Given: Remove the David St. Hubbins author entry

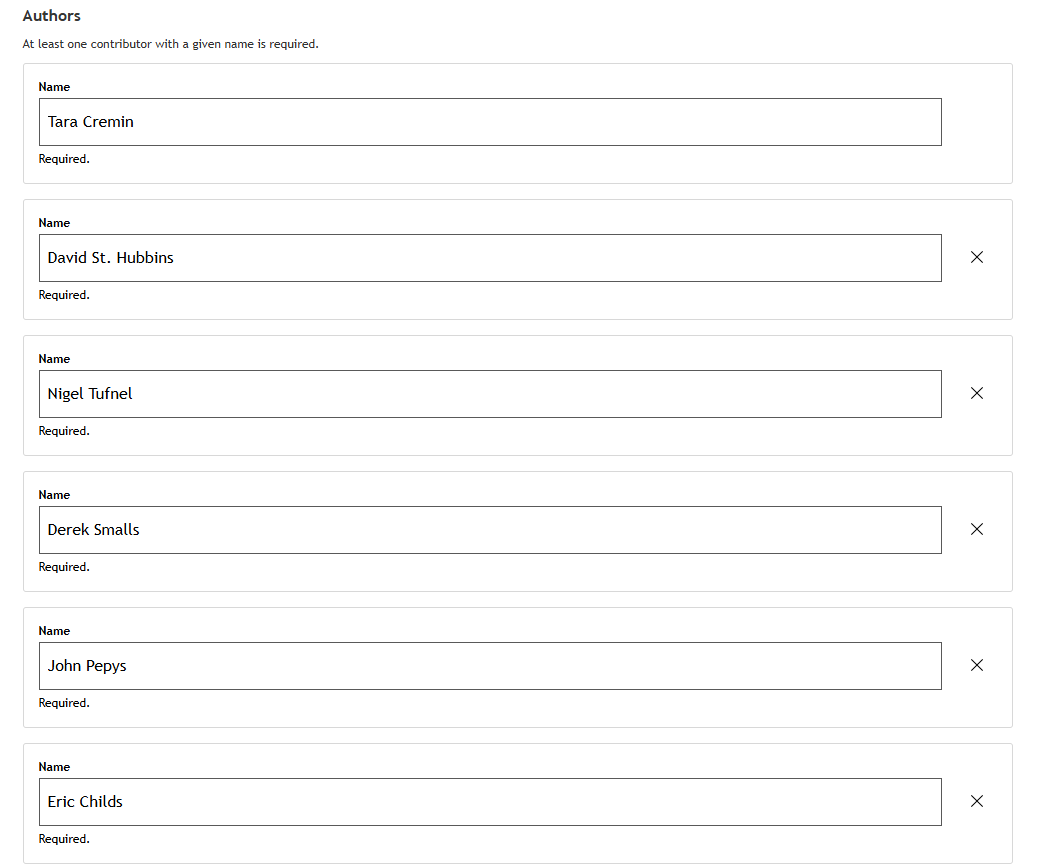Looking at the screenshot, I should click(977, 257).
